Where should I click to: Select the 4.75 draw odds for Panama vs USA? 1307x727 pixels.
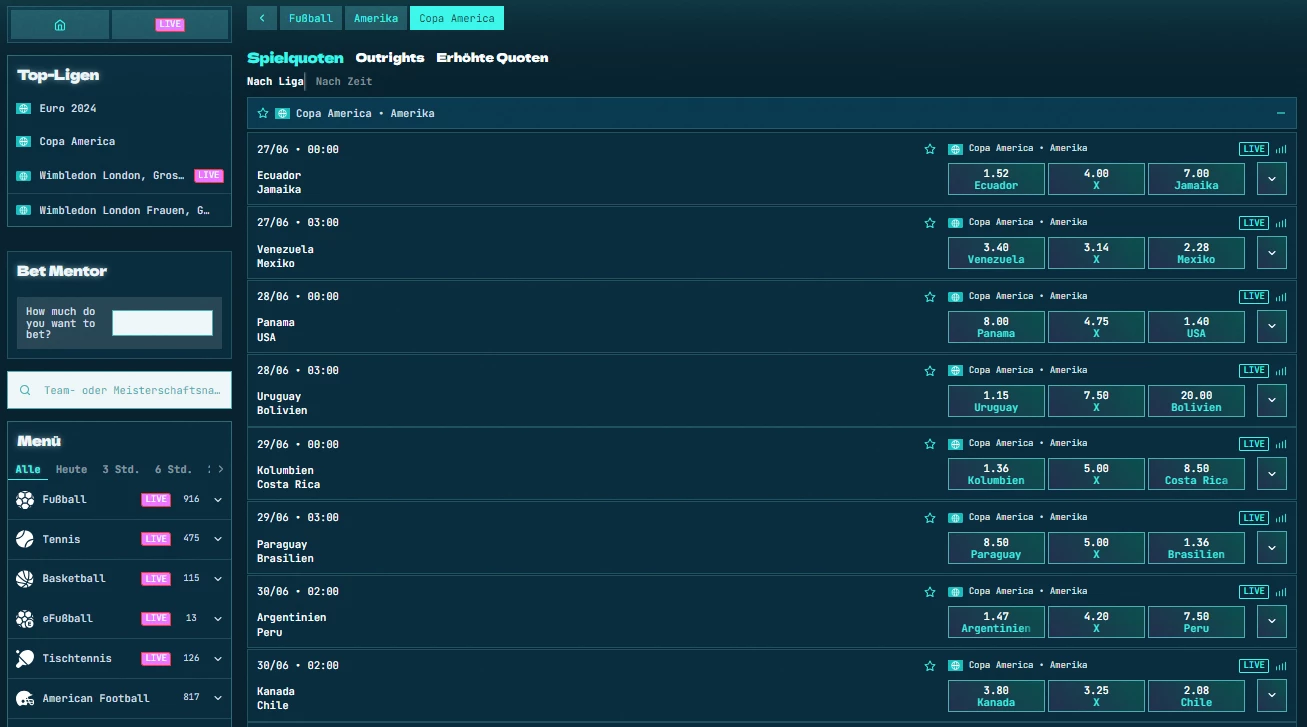click(x=1096, y=327)
